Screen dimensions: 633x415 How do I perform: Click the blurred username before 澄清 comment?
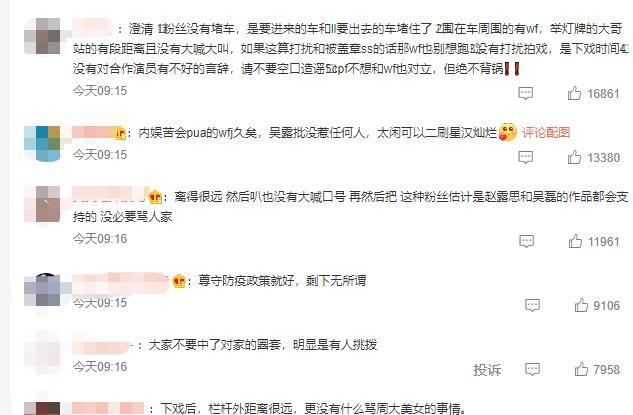click(x=92, y=28)
